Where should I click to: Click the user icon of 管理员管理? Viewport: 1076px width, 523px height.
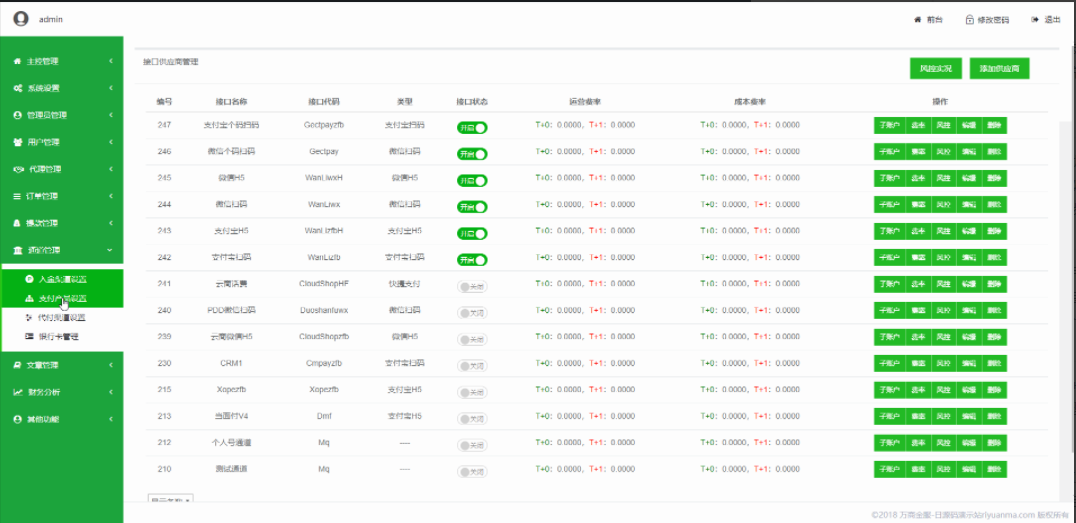(18, 115)
